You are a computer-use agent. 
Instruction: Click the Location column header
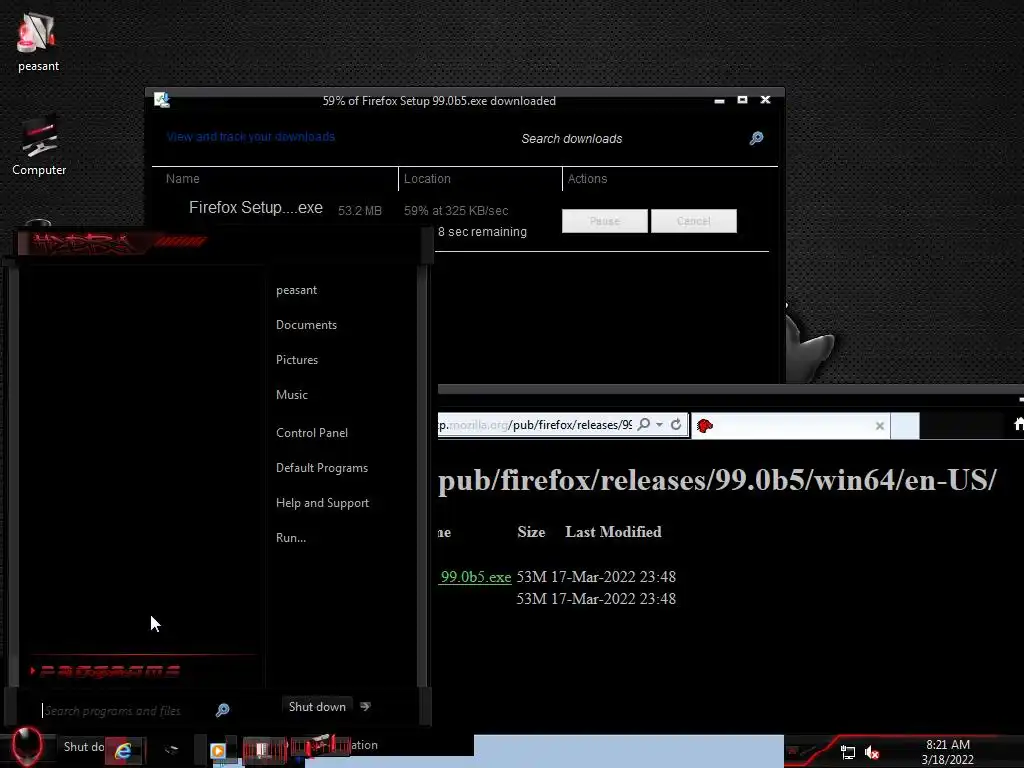(x=427, y=178)
